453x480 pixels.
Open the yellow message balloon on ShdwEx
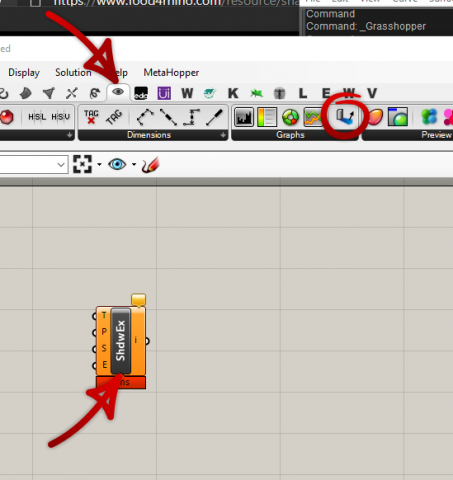pos(138,300)
